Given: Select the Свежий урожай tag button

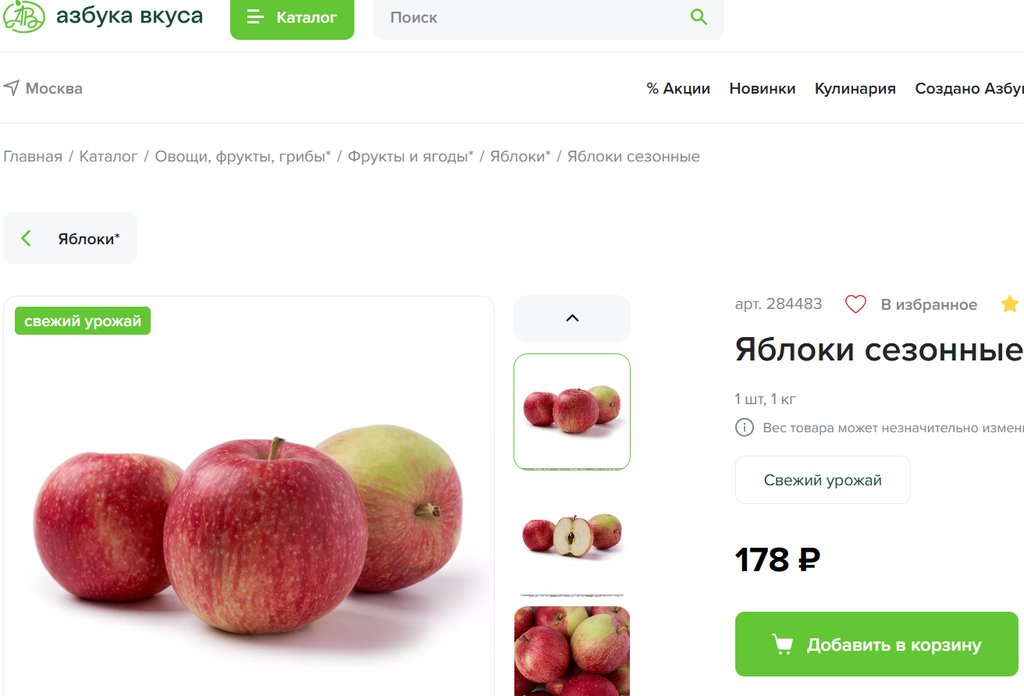Looking at the screenshot, I should click(823, 480).
